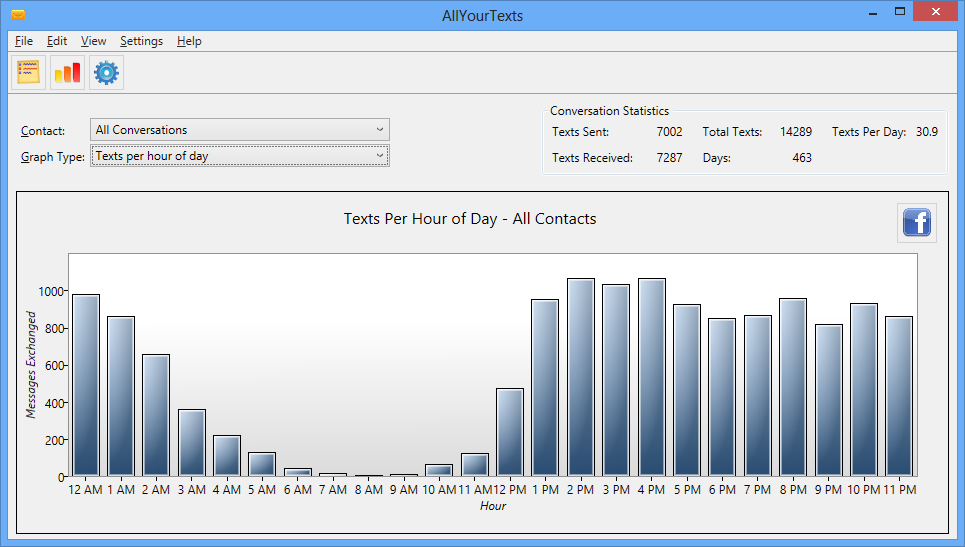Expand the Graph Type dropdown arrow
The image size is (965, 547).
pyautogui.click(x=380, y=156)
